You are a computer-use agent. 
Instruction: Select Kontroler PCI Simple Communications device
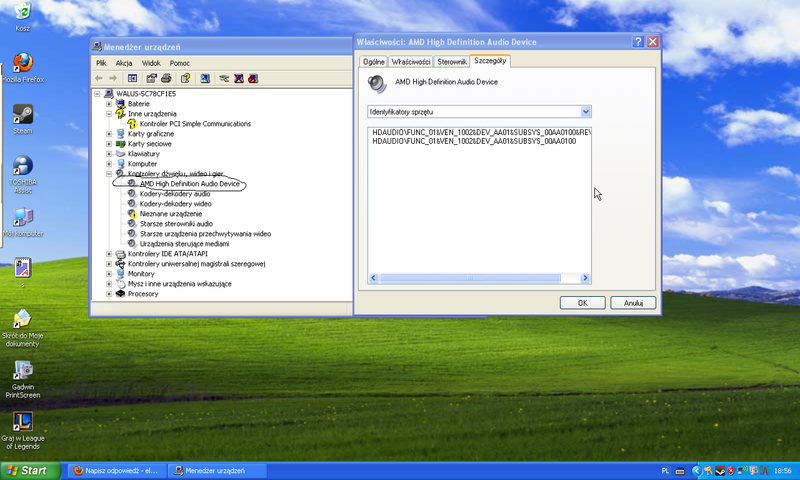(195, 123)
